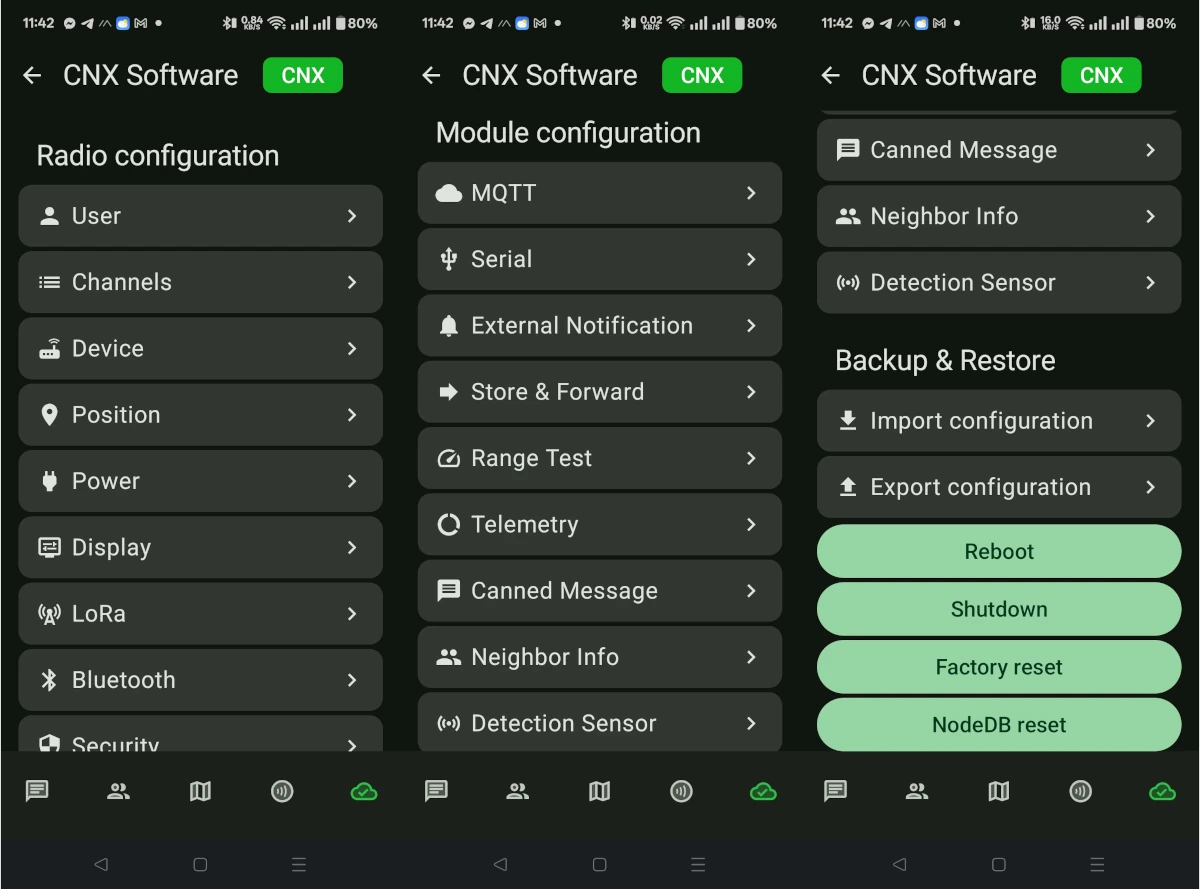Click the Radio configuration heading
Viewport: 1200px width, 889px height.
click(158, 156)
